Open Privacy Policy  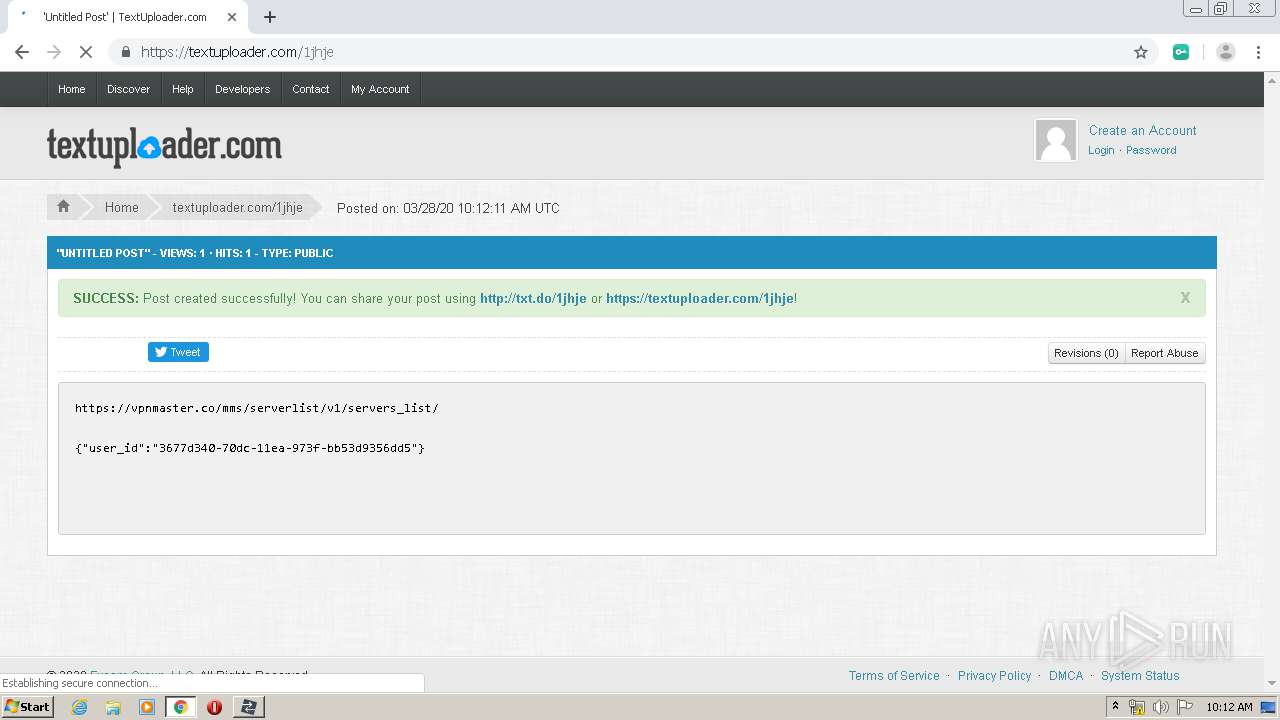pos(994,676)
